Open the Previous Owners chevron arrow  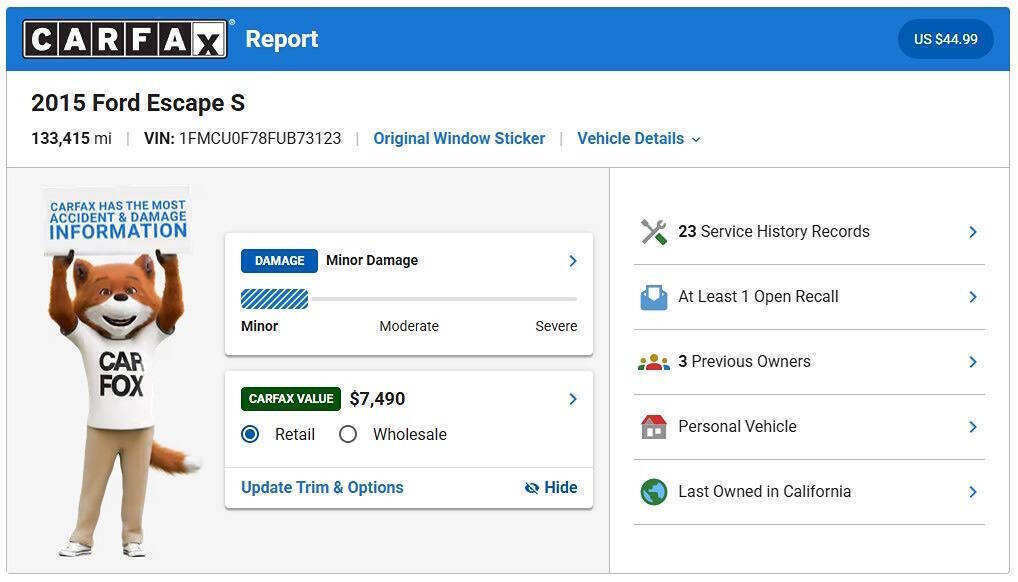(973, 362)
